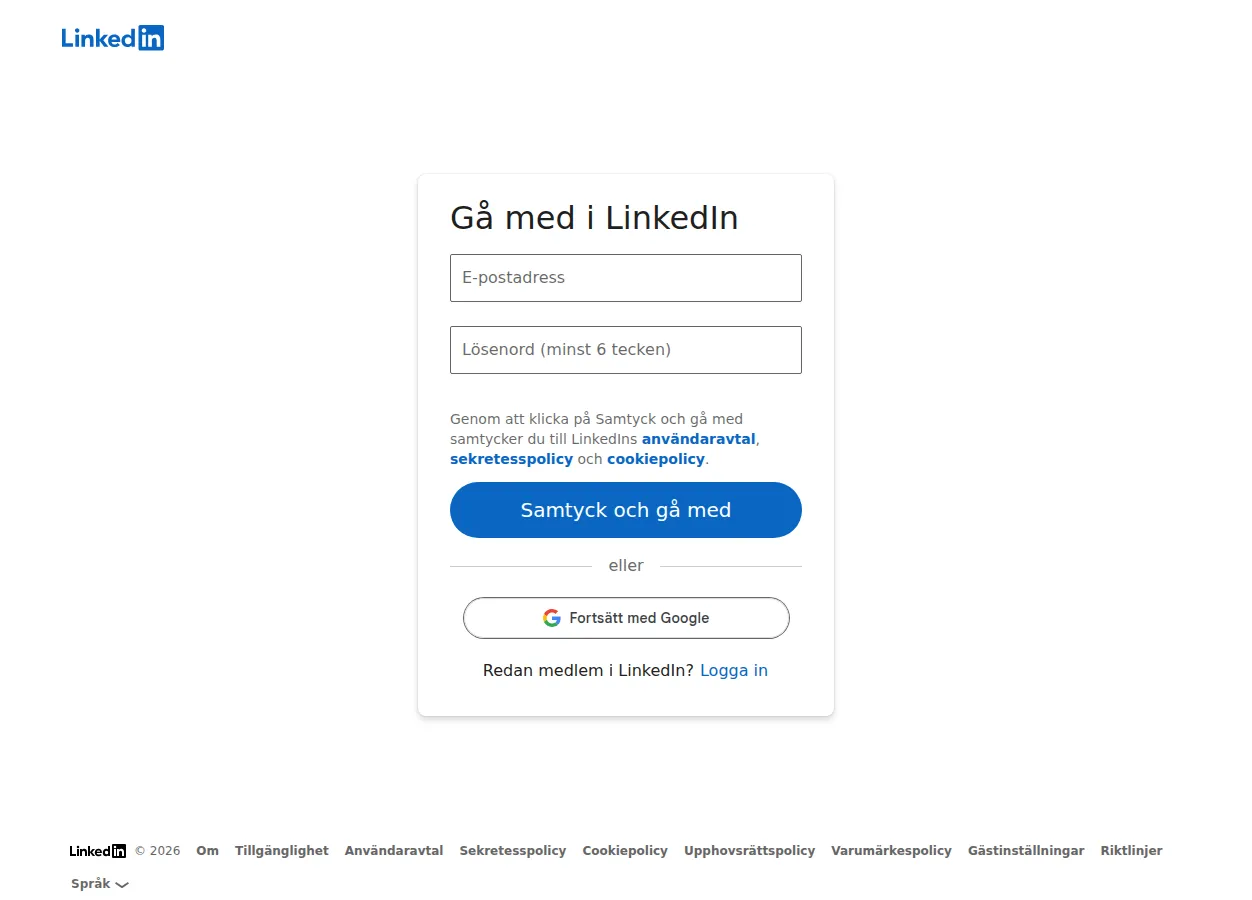Continue with Fortsätt med Google button
Image resolution: width=1252 pixels, height=900 pixels.
[x=626, y=618]
